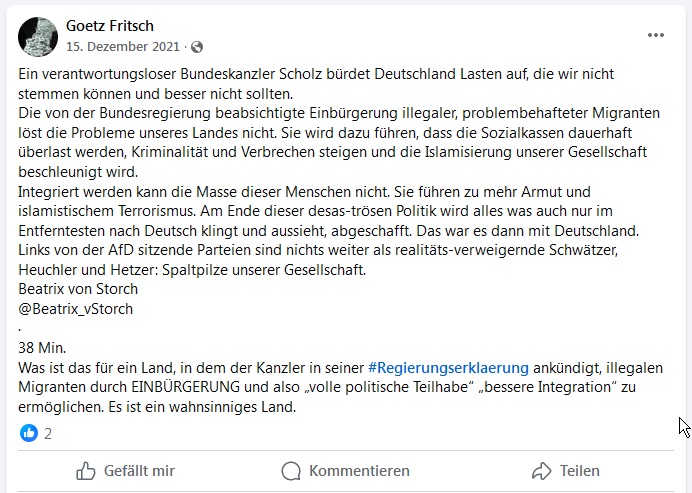Click the speech bubble icon beside Kommentieren

[x=292, y=471]
